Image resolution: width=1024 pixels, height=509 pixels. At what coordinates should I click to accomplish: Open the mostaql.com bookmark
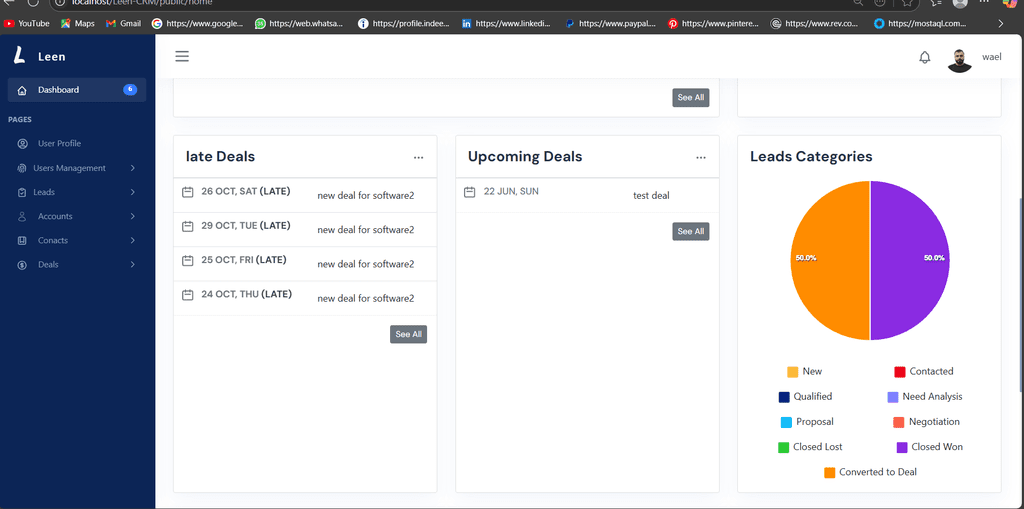click(x=920, y=24)
